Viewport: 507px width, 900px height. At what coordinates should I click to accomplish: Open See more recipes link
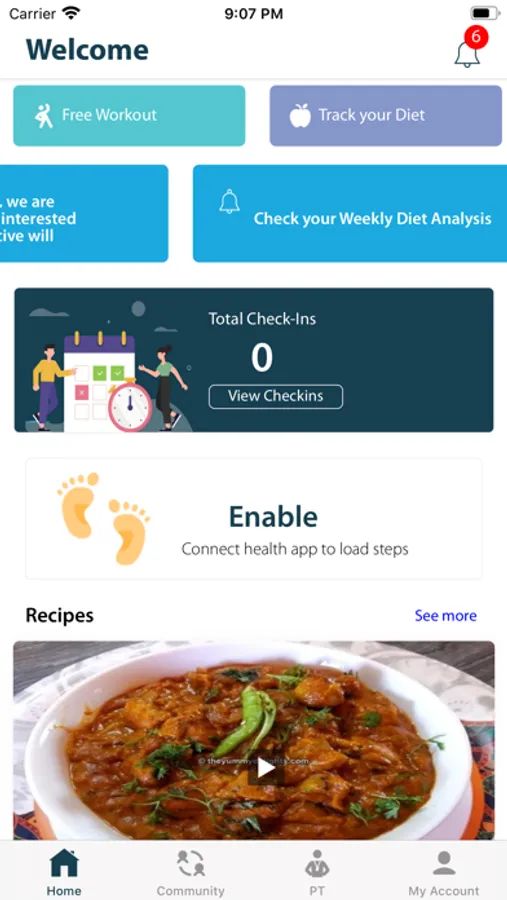446,615
